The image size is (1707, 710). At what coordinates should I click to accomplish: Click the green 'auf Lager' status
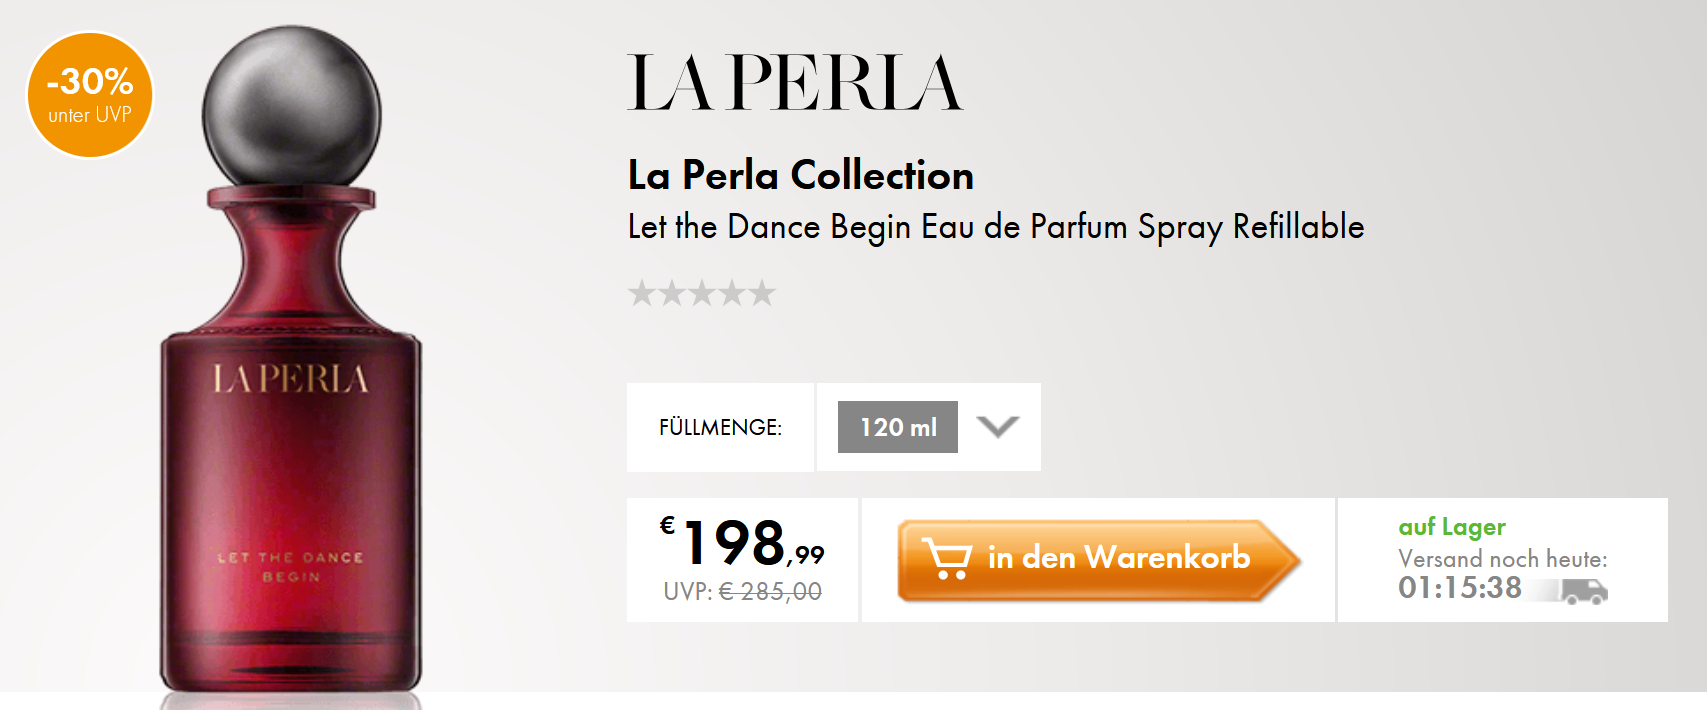click(x=1451, y=527)
